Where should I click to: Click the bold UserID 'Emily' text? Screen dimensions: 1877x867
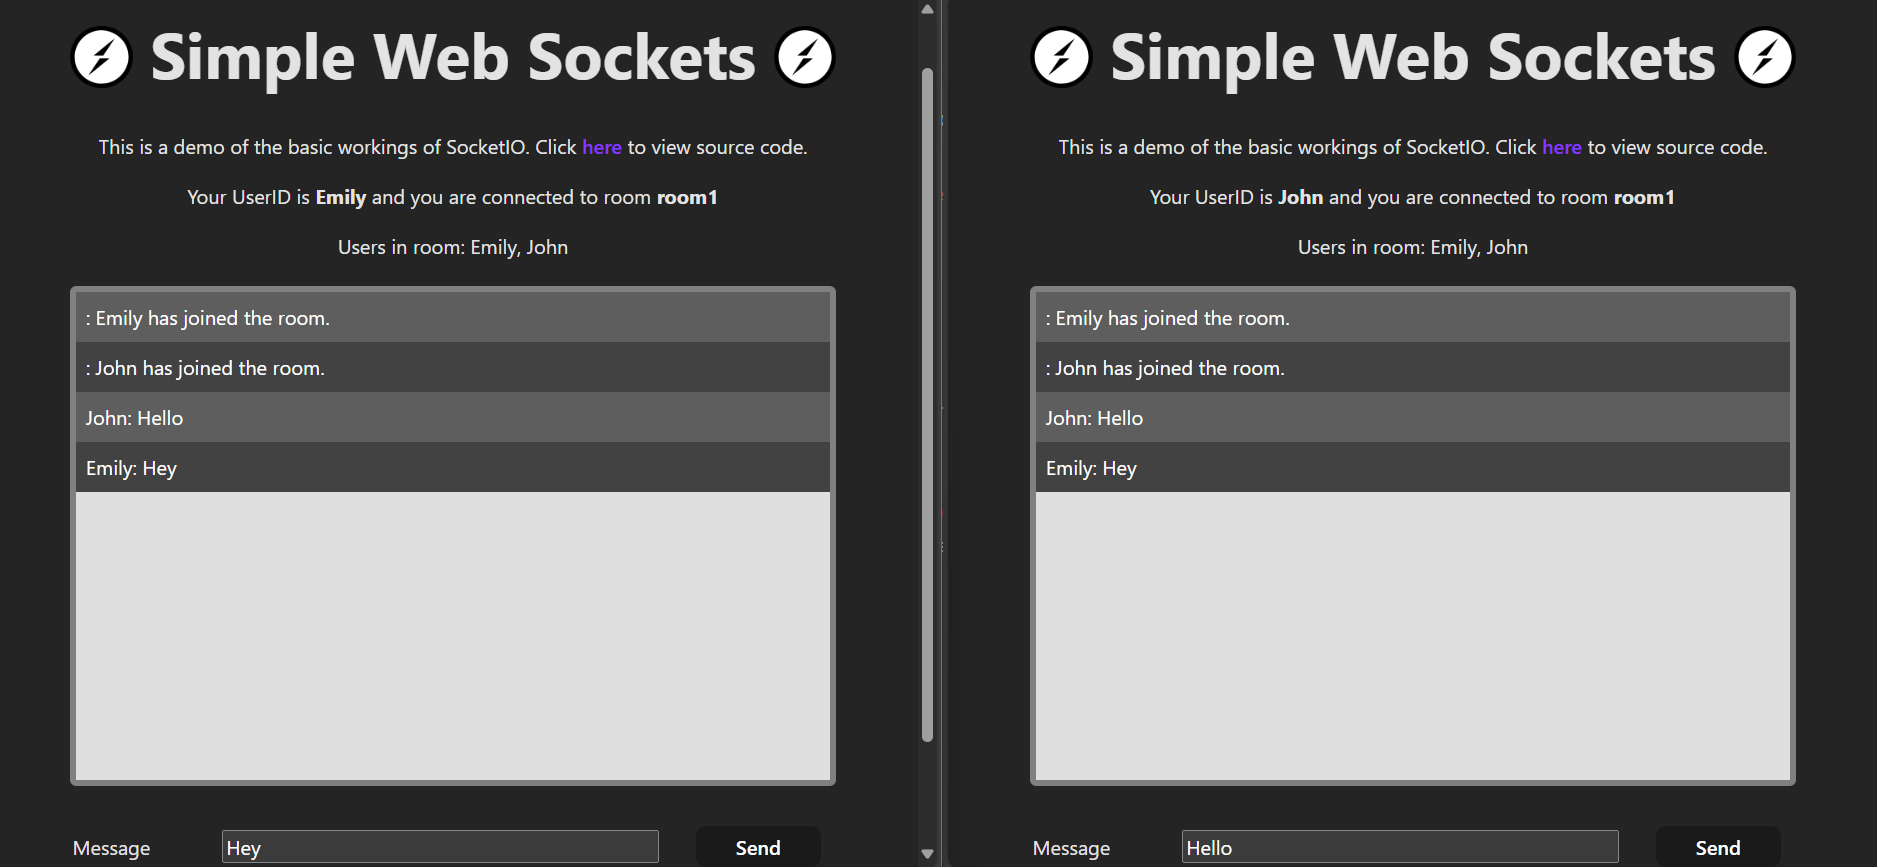pyautogui.click(x=341, y=197)
